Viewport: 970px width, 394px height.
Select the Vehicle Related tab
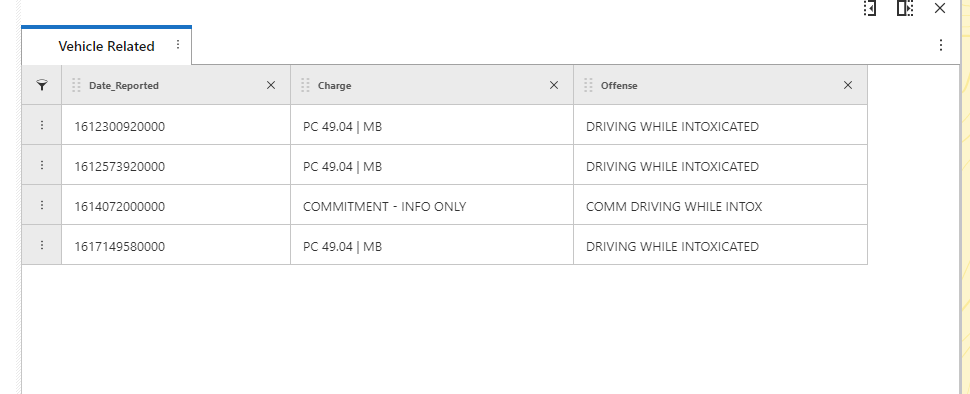click(106, 46)
